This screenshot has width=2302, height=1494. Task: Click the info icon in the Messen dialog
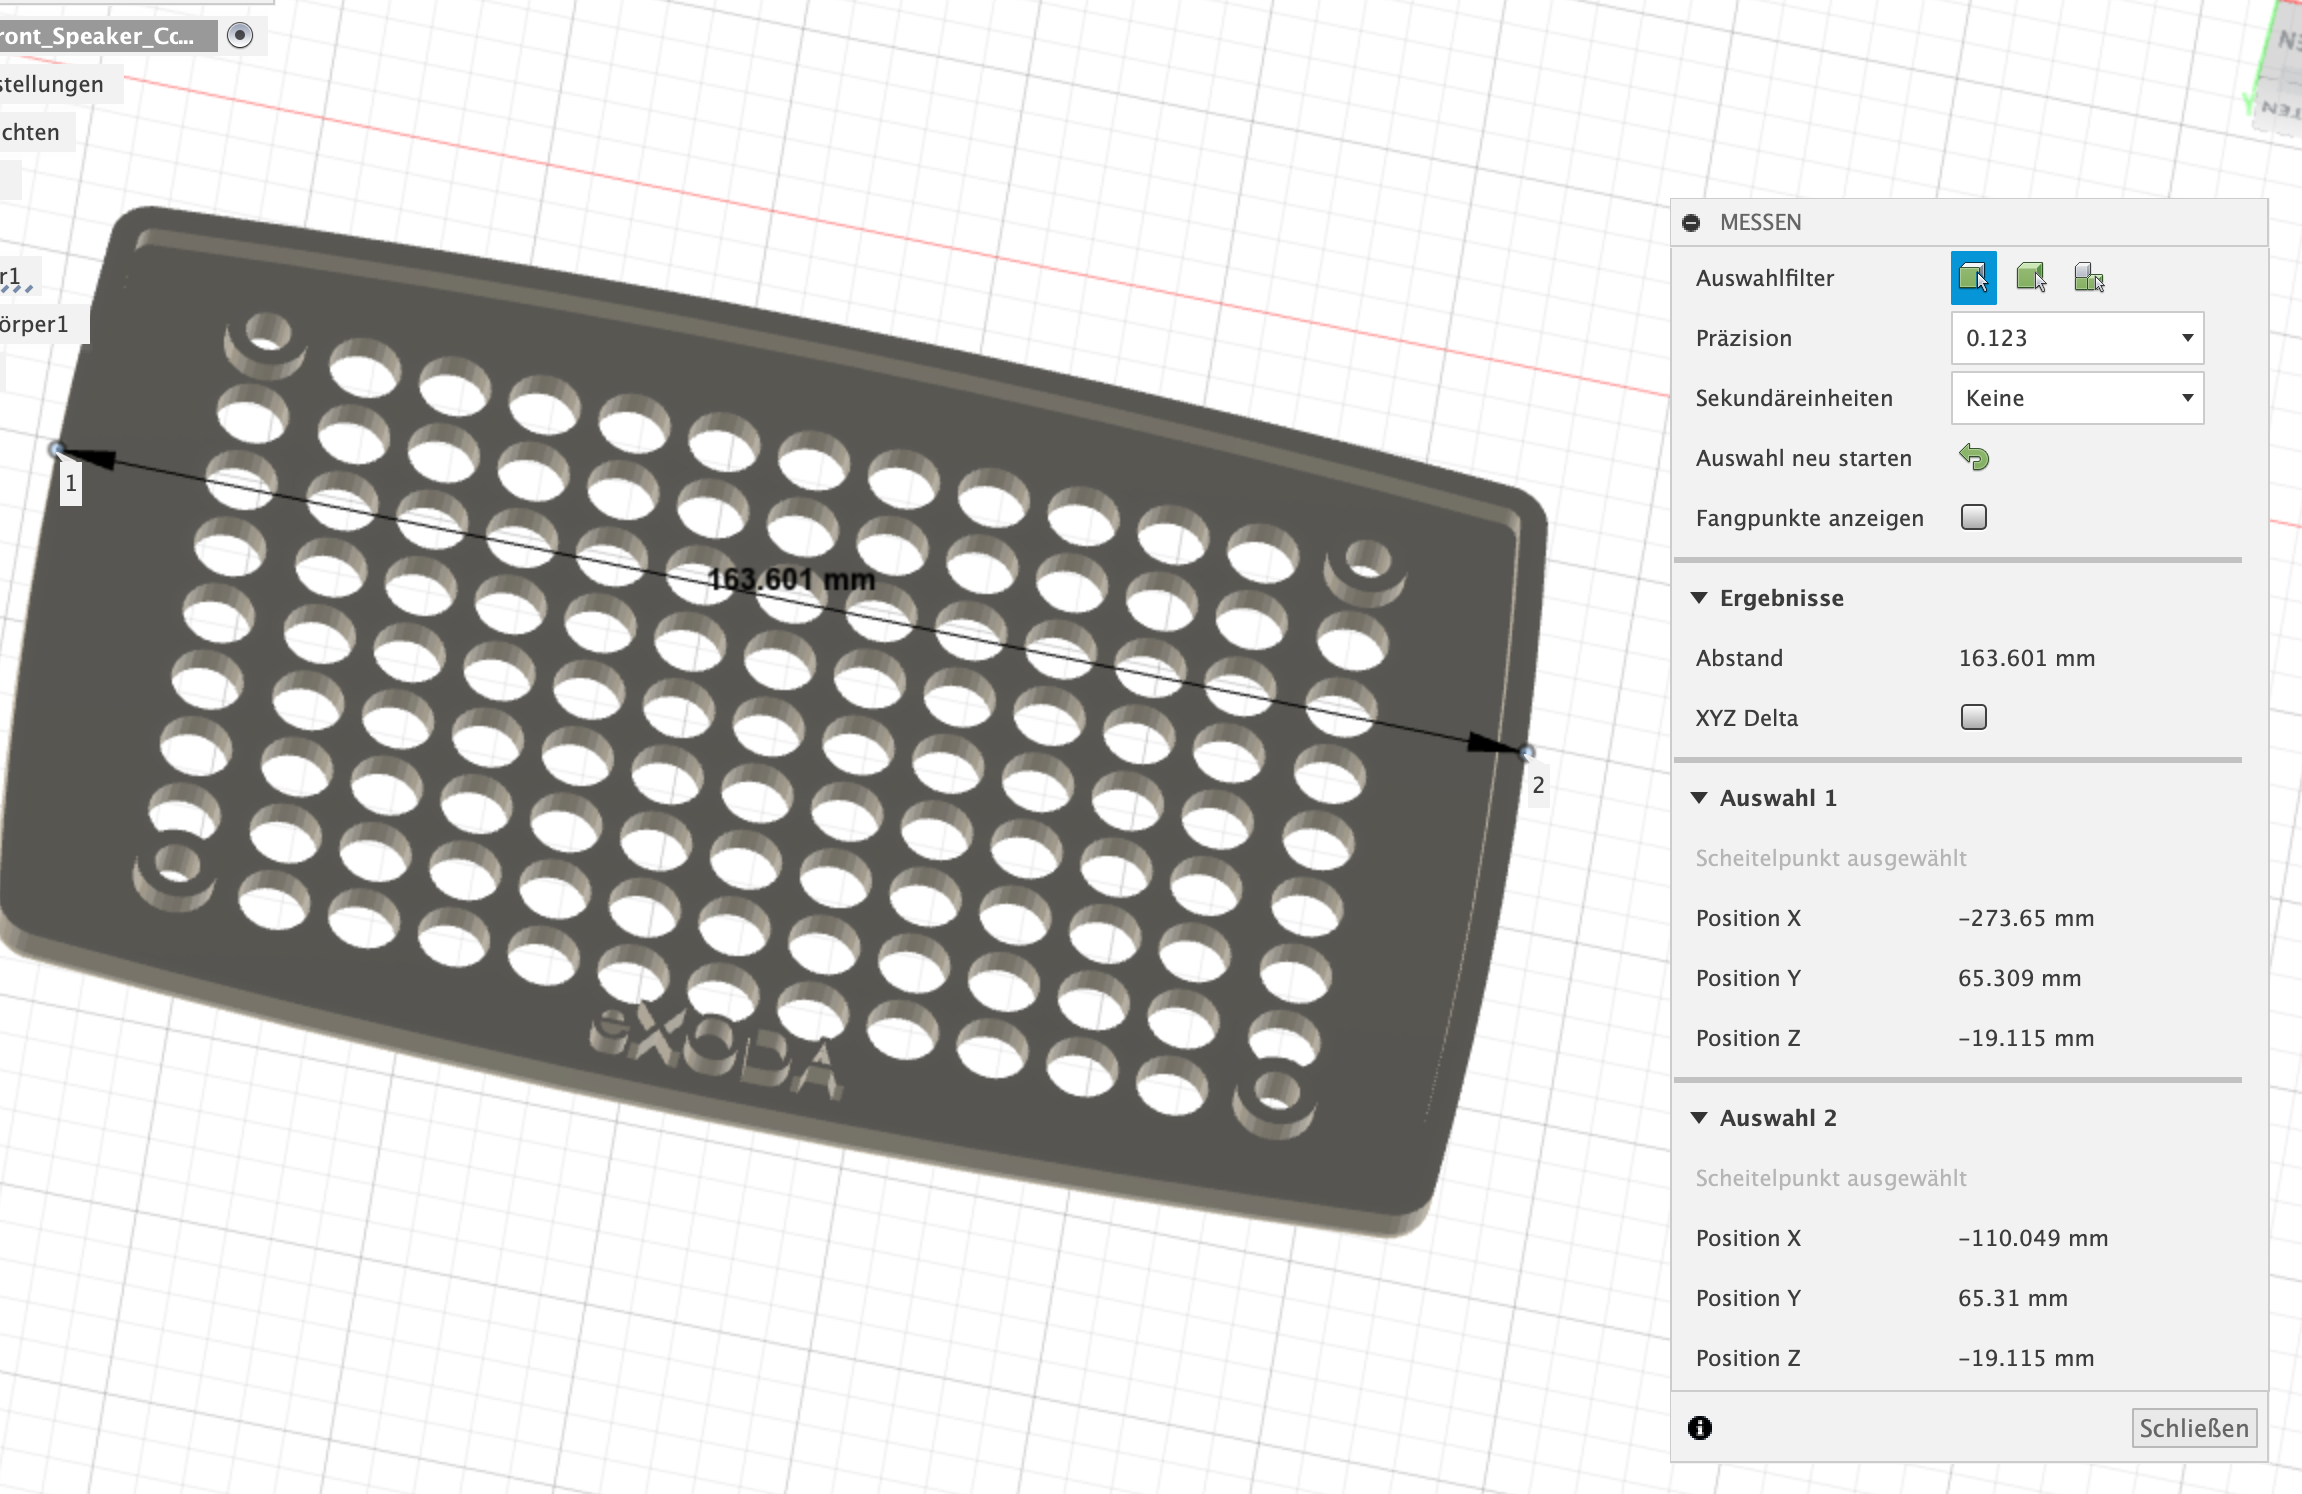(x=1700, y=1428)
